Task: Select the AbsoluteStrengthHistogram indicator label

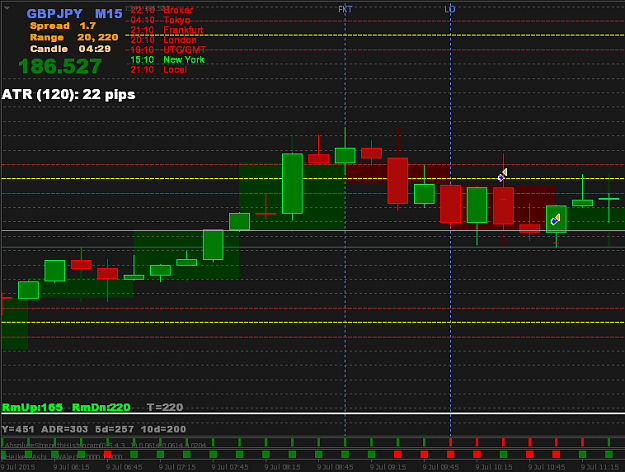Action: [105, 445]
